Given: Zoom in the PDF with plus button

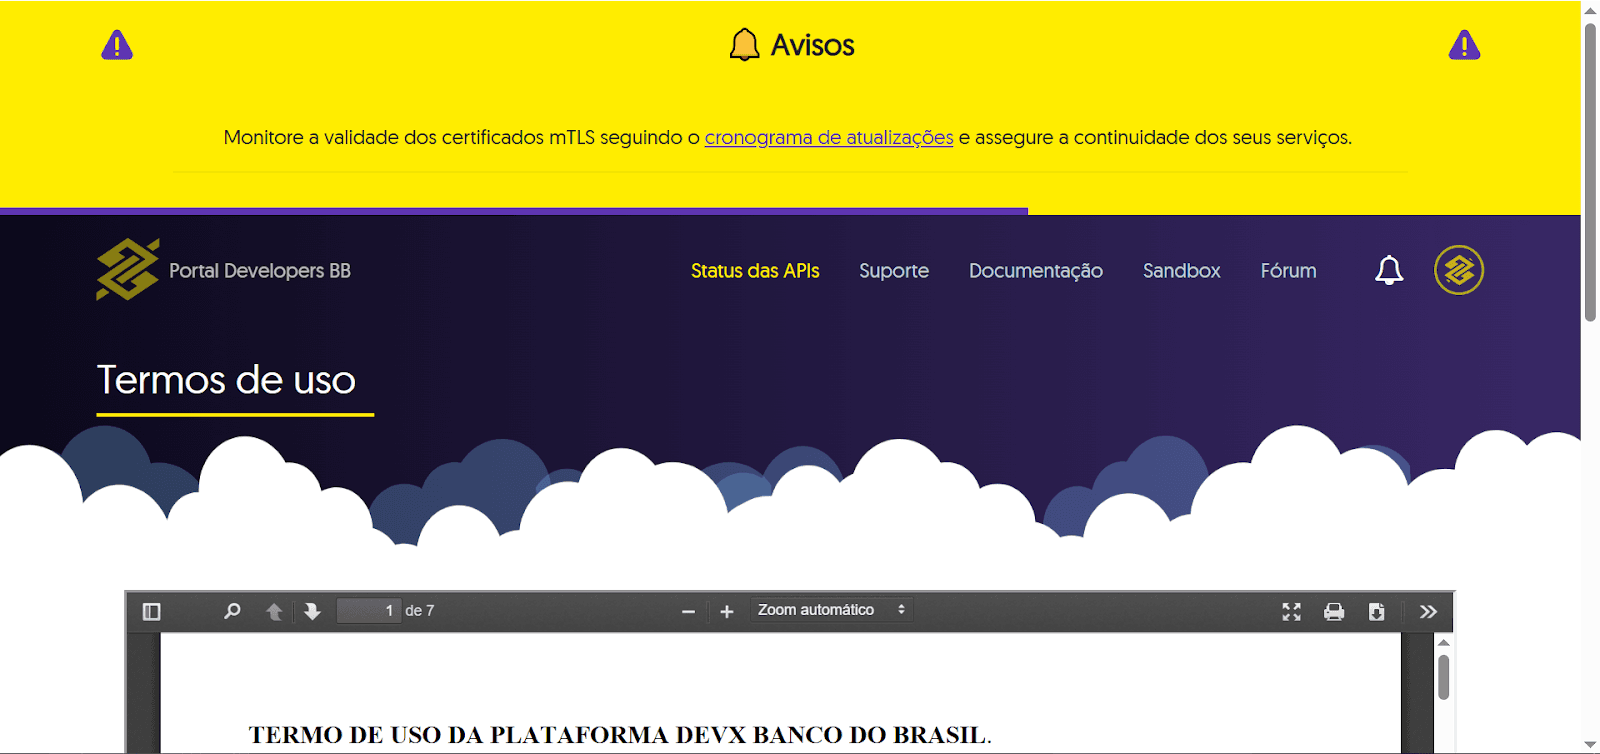Looking at the screenshot, I should tap(727, 611).
